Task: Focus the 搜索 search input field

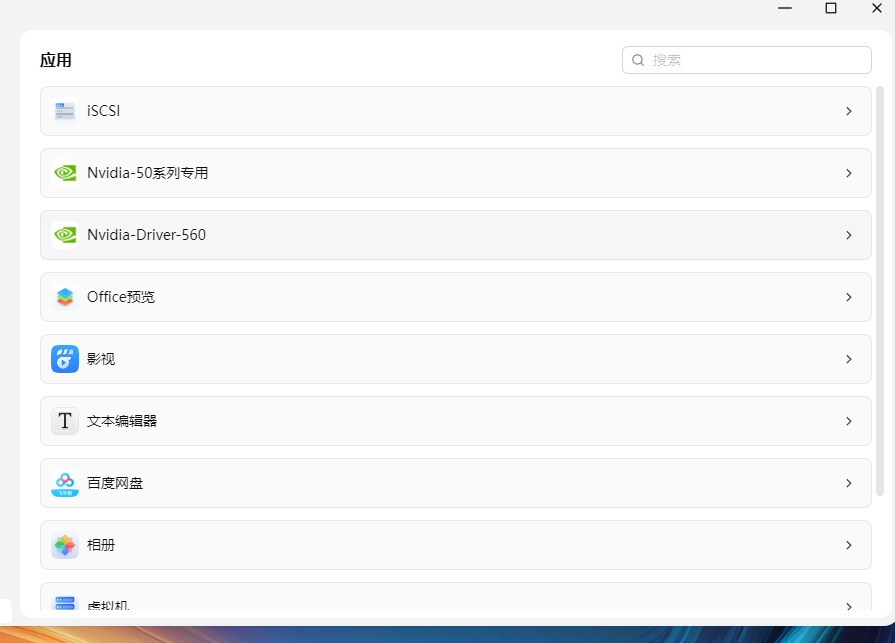Action: pos(747,60)
